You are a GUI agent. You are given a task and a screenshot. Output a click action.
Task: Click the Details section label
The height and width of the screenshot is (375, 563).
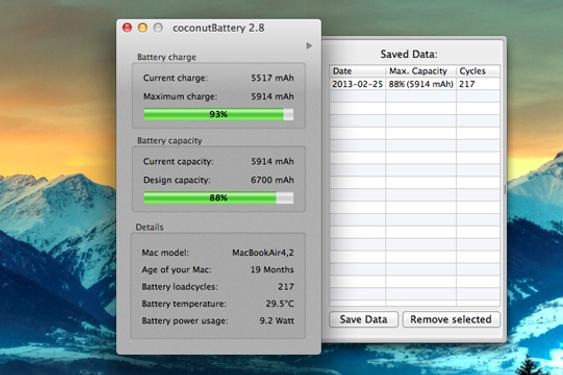149,227
